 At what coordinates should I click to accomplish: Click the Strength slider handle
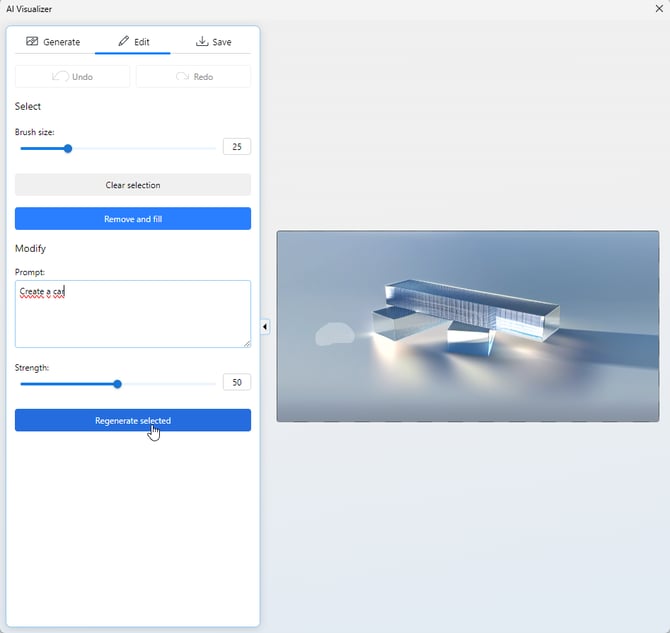[x=117, y=384]
